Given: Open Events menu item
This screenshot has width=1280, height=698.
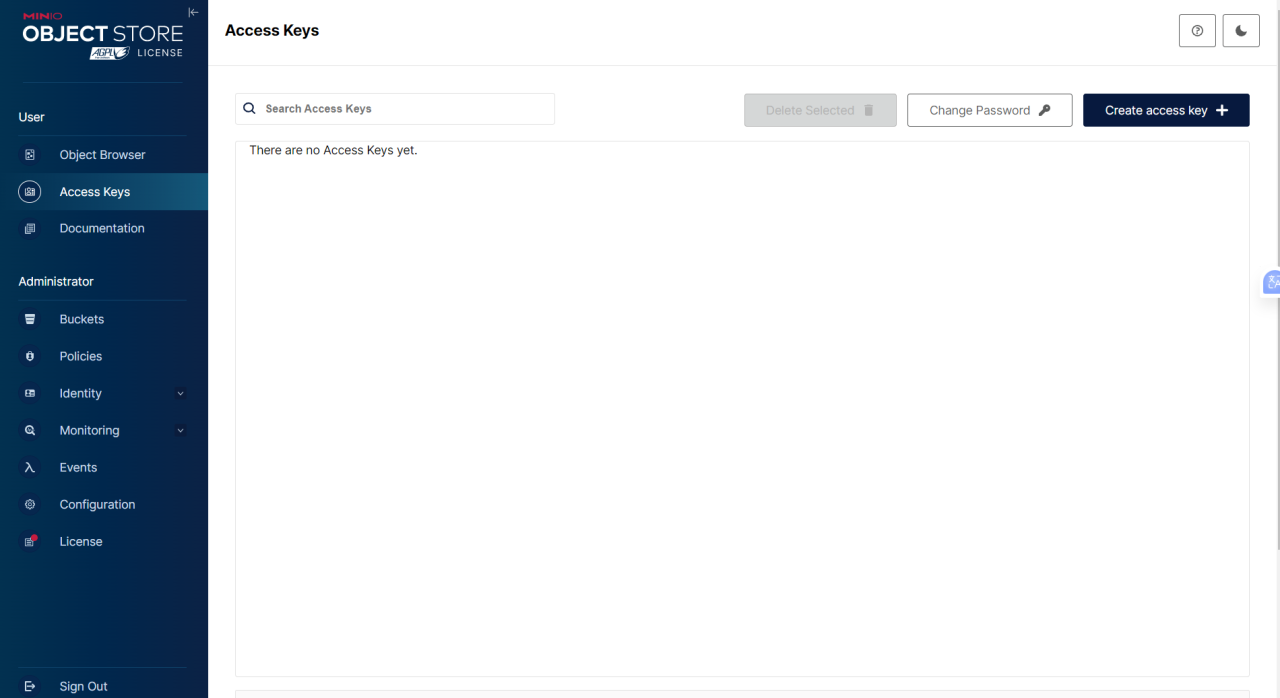Looking at the screenshot, I should coord(103,468).
